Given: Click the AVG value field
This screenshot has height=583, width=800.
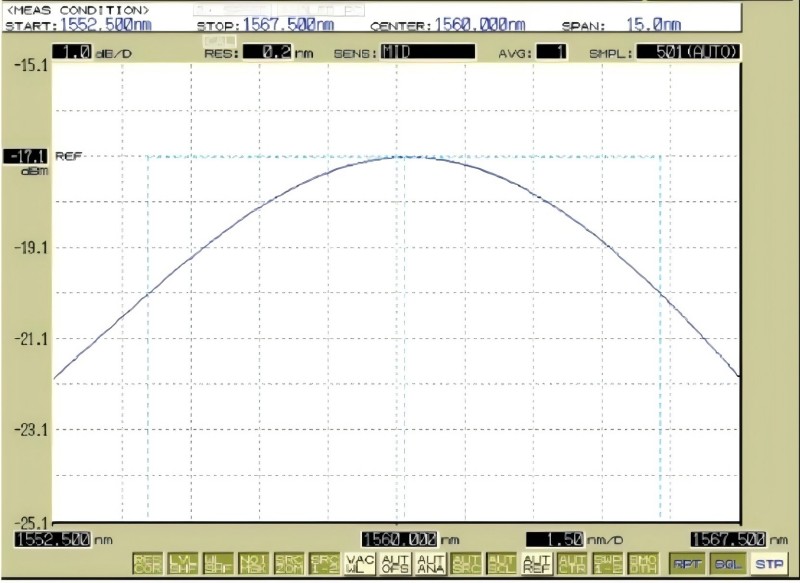Looking at the screenshot, I should tap(551, 52).
